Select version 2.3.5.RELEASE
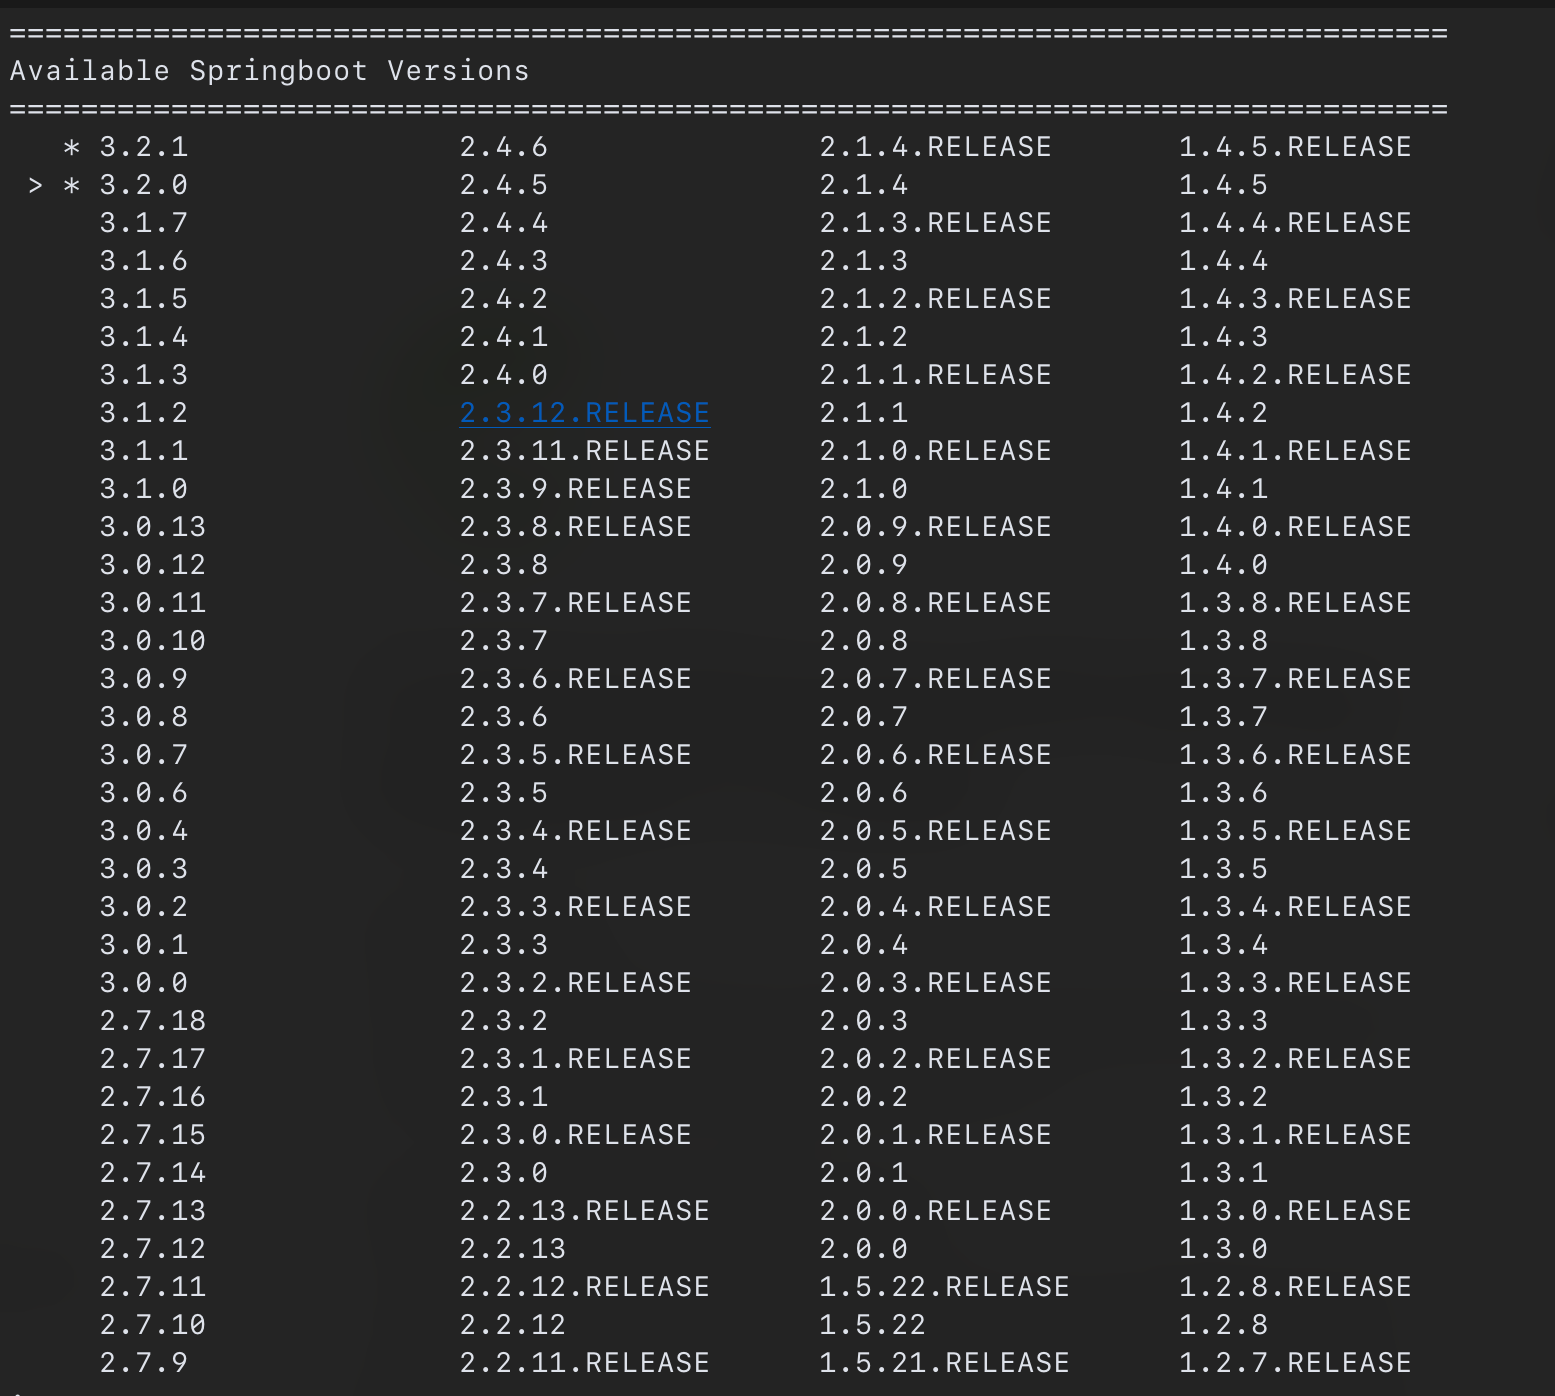1555x1396 pixels. [576, 755]
